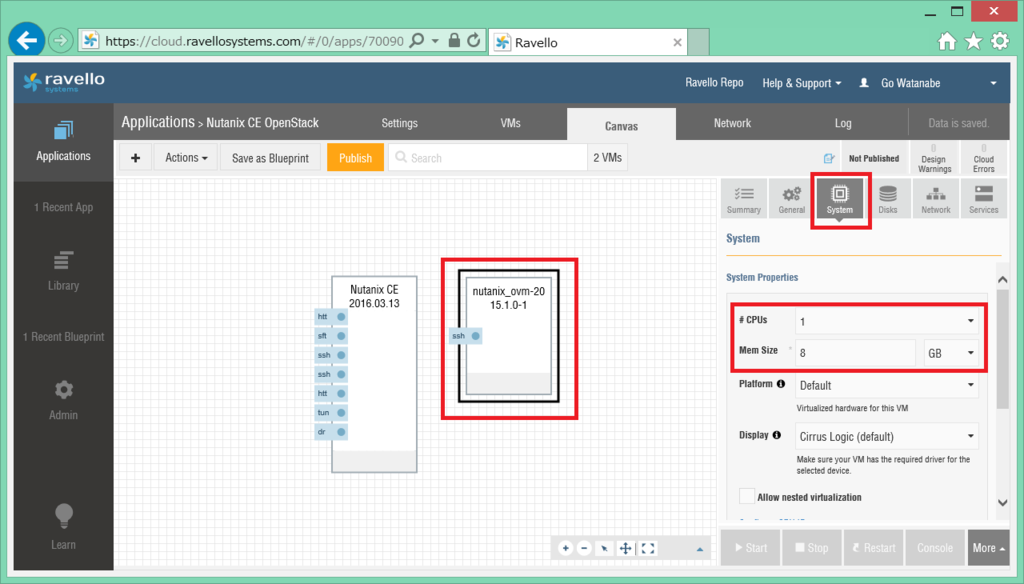The width and height of the screenshot is (1024, 584).
Task: Switch to the Network tab
Action: point(732,123)
